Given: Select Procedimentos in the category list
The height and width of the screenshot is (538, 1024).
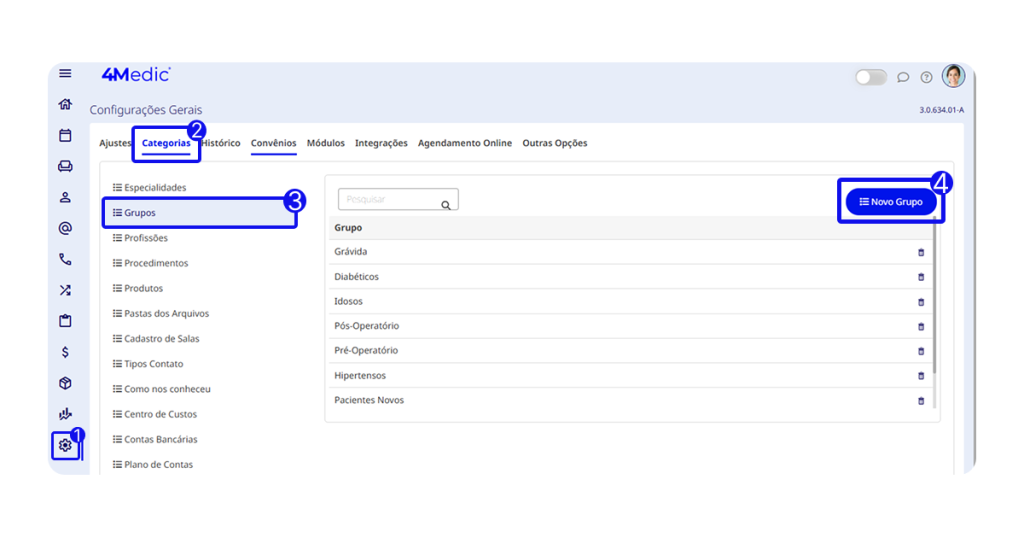Looking at the screenshot, I should tap(156, 263).
